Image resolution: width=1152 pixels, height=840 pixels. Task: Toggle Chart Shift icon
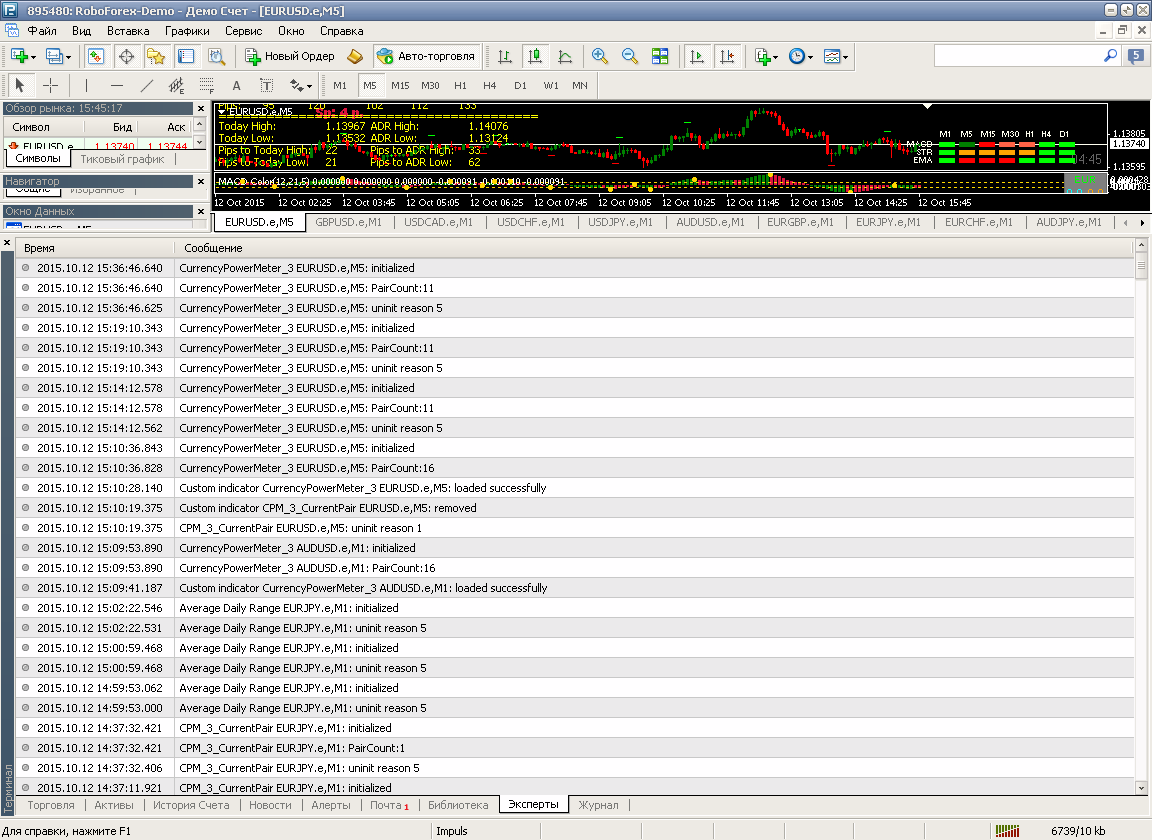(727, 57)
